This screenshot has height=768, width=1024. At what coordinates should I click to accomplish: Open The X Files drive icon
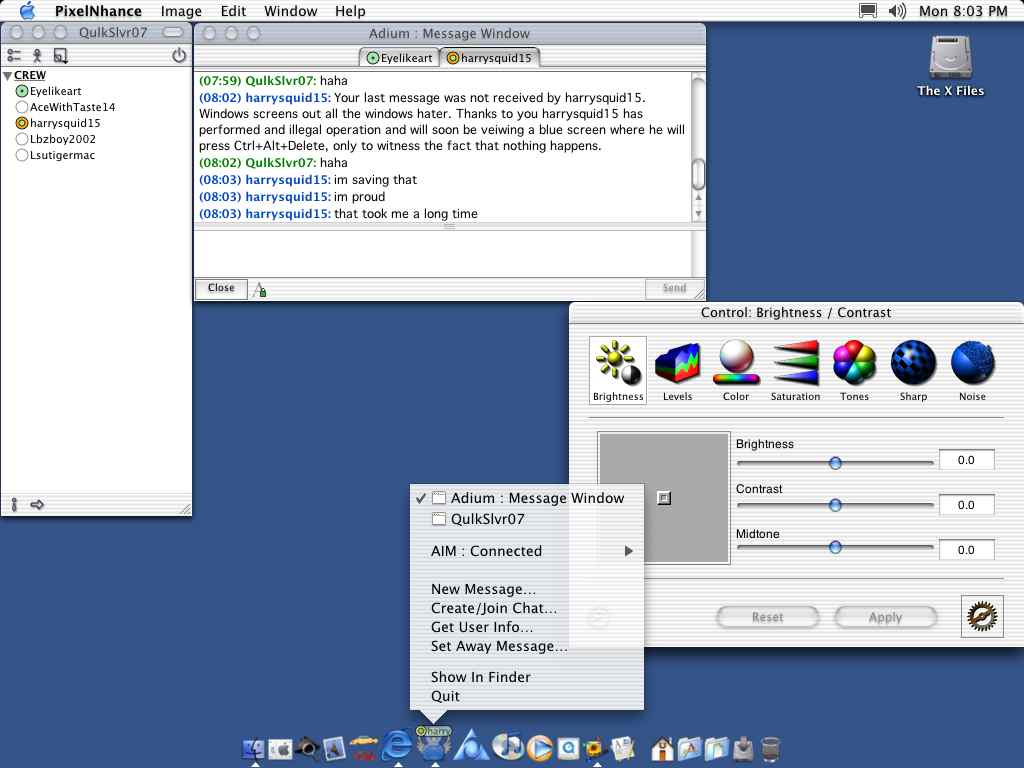[x=950, y=57]
